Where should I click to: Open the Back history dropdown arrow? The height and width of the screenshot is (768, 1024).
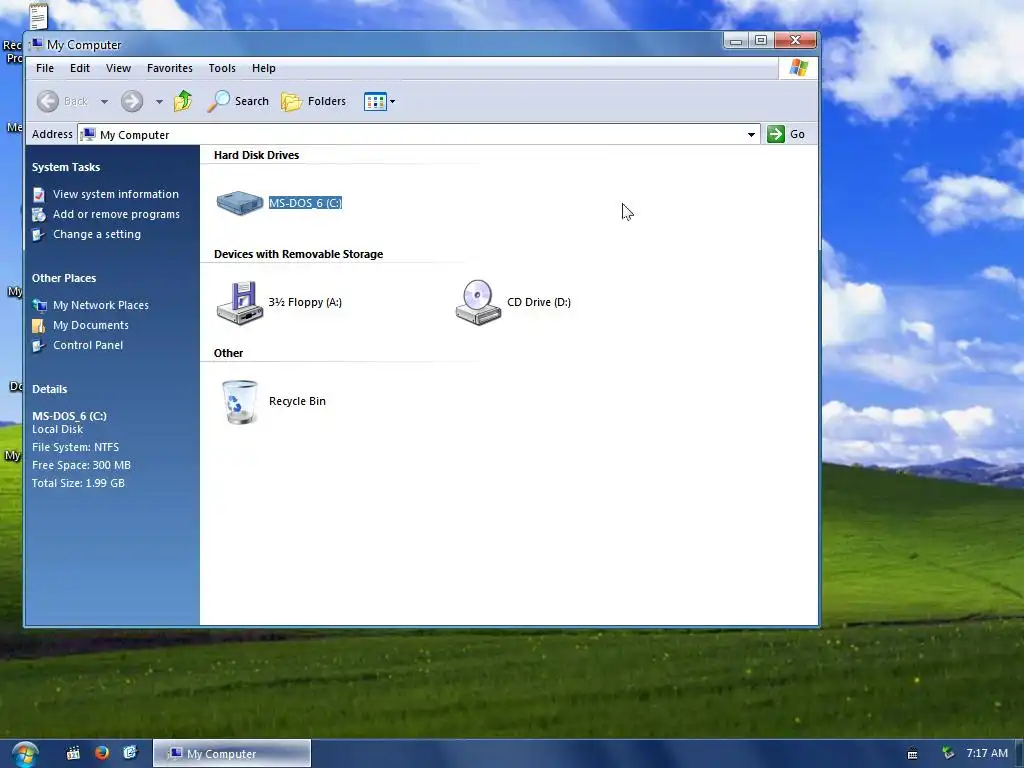click(104, 102)
